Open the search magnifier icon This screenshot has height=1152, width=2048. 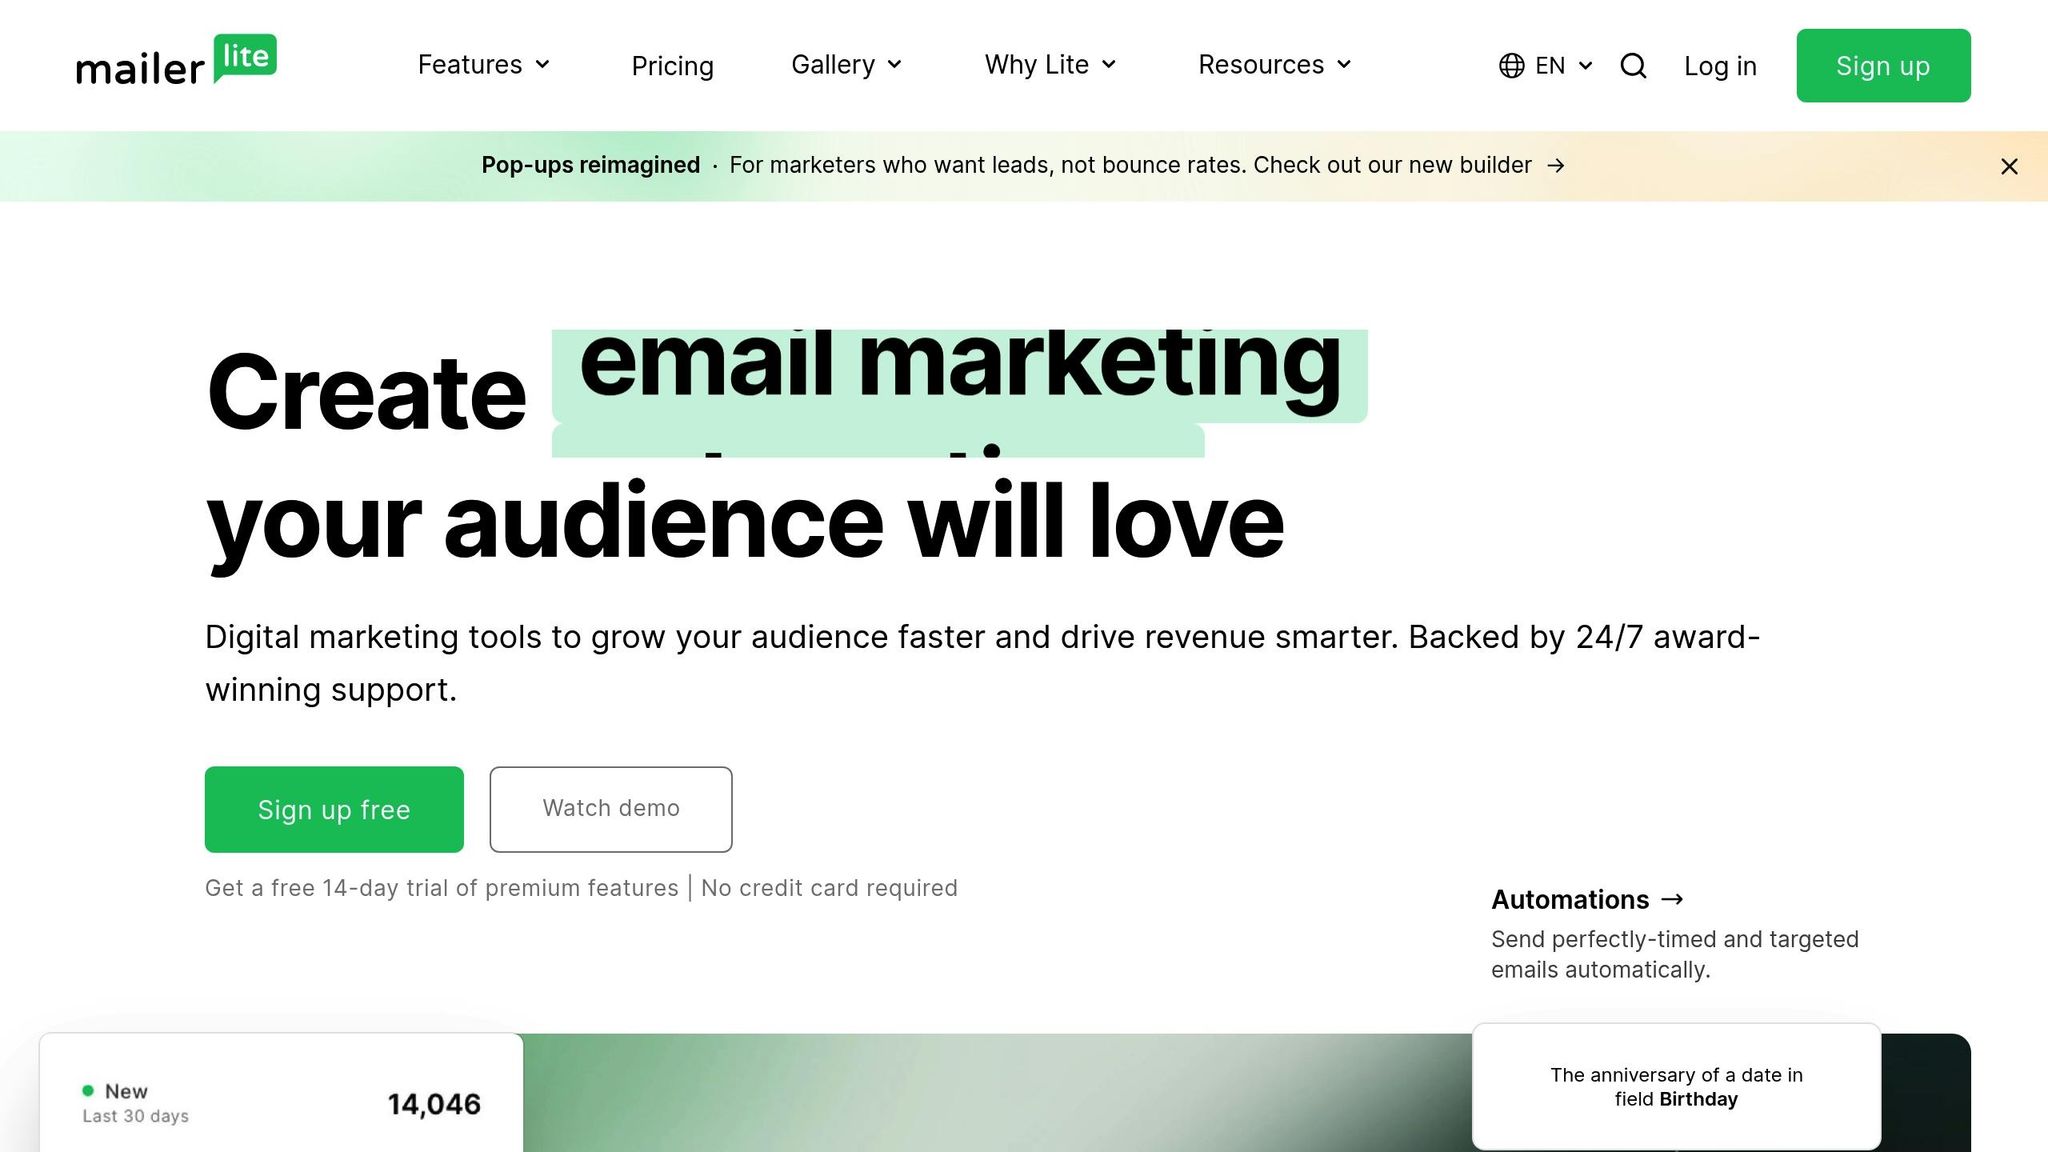click(x=1633, y=66)
